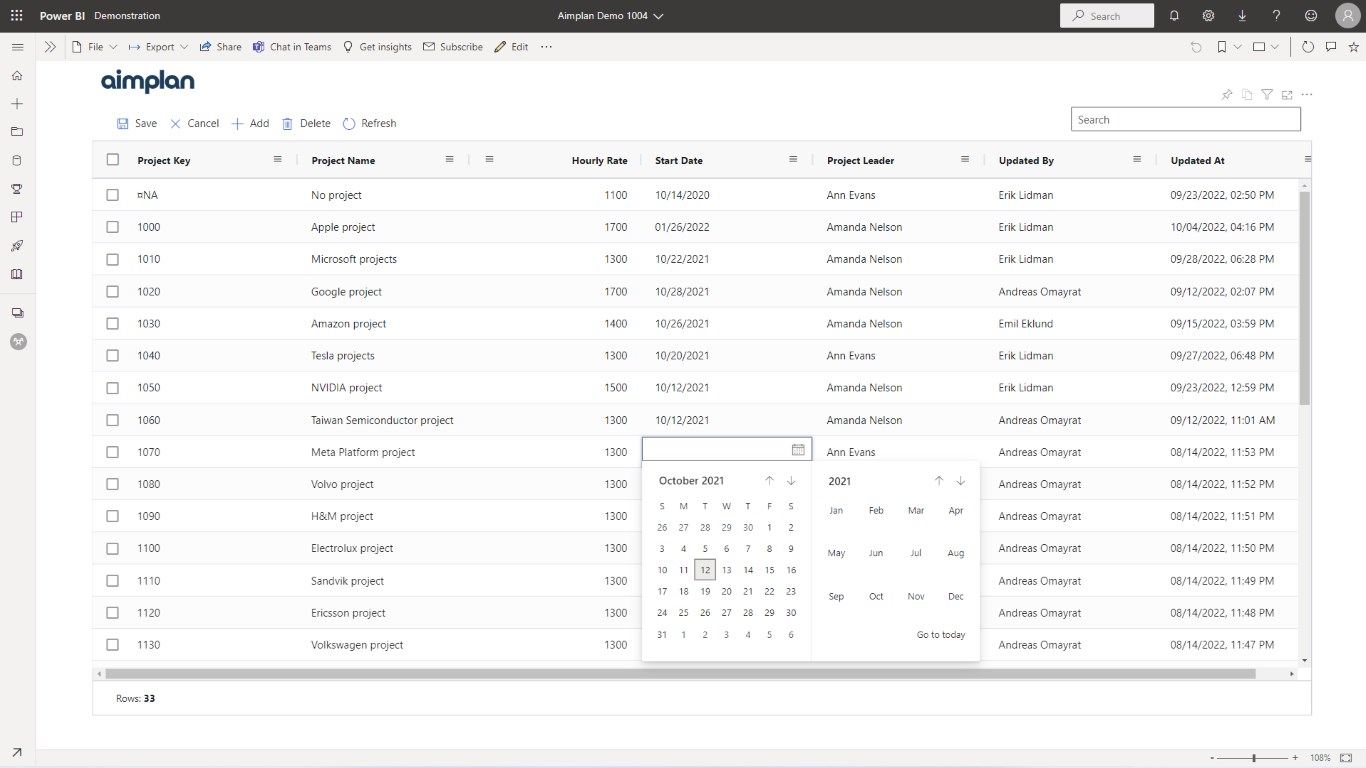Screen dimensions: 1366x768
Task: Open the toolbar more options ellipsis
Action: click(x=546, y=47)
